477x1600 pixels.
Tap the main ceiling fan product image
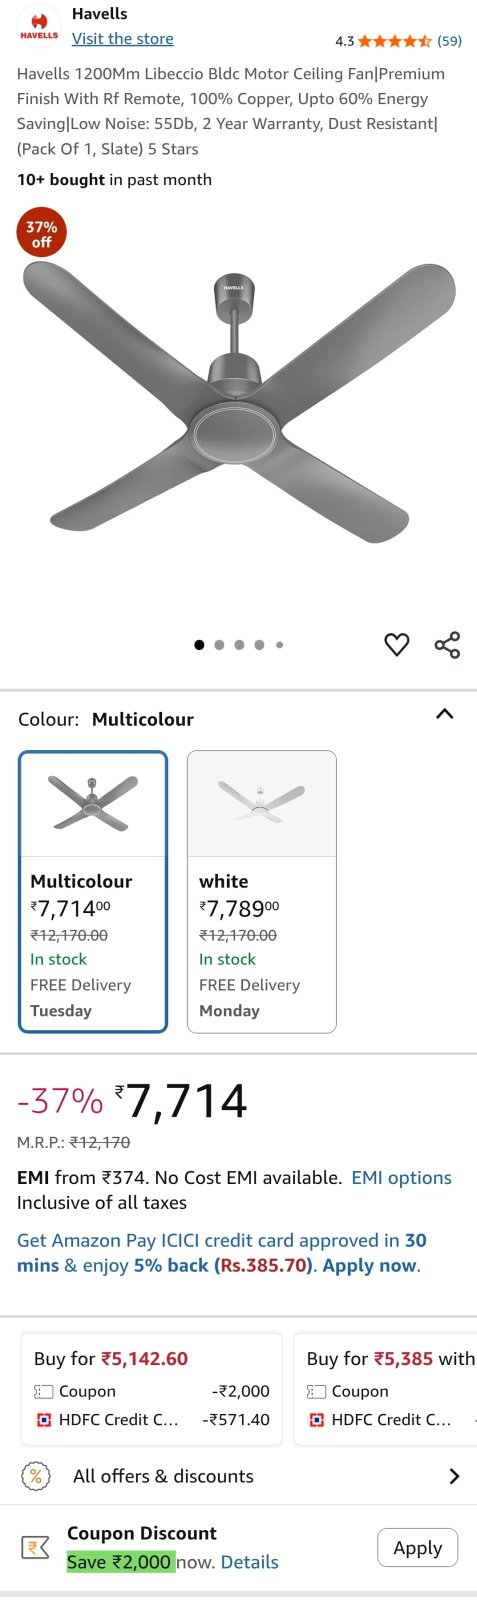pos(238,405)
